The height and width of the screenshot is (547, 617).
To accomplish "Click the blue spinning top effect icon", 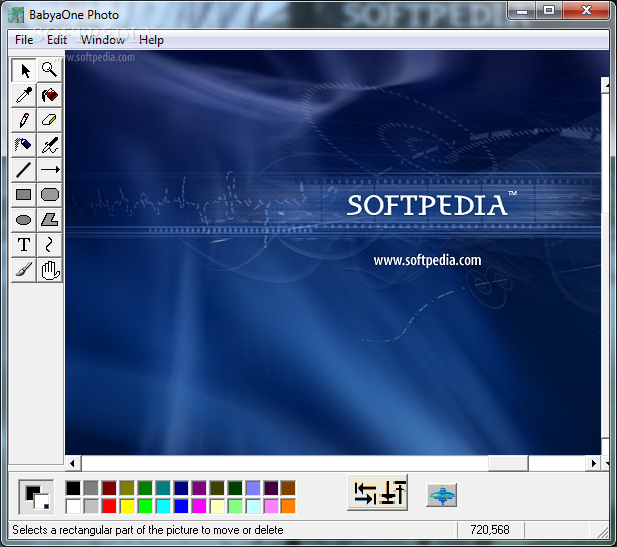I will click(x=442, y=495).
